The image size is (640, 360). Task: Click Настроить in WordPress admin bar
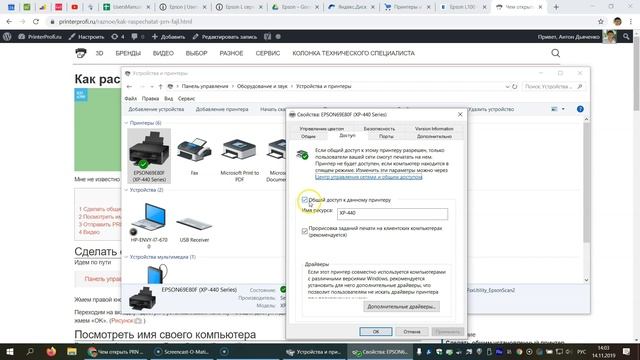click(86, 37)
